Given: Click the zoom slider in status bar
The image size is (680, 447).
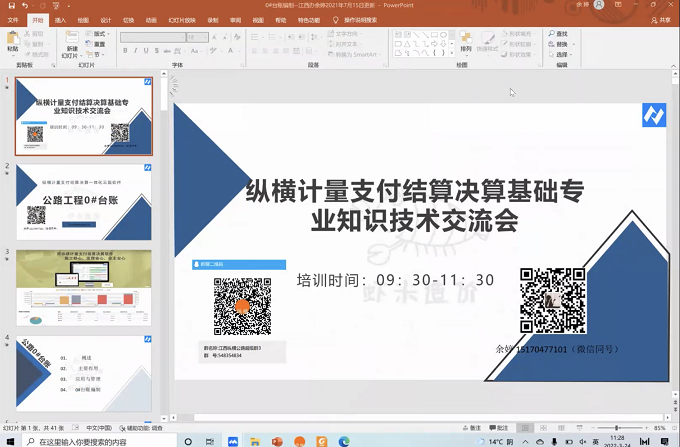Looking at the screenshot, I should point(620,428).
